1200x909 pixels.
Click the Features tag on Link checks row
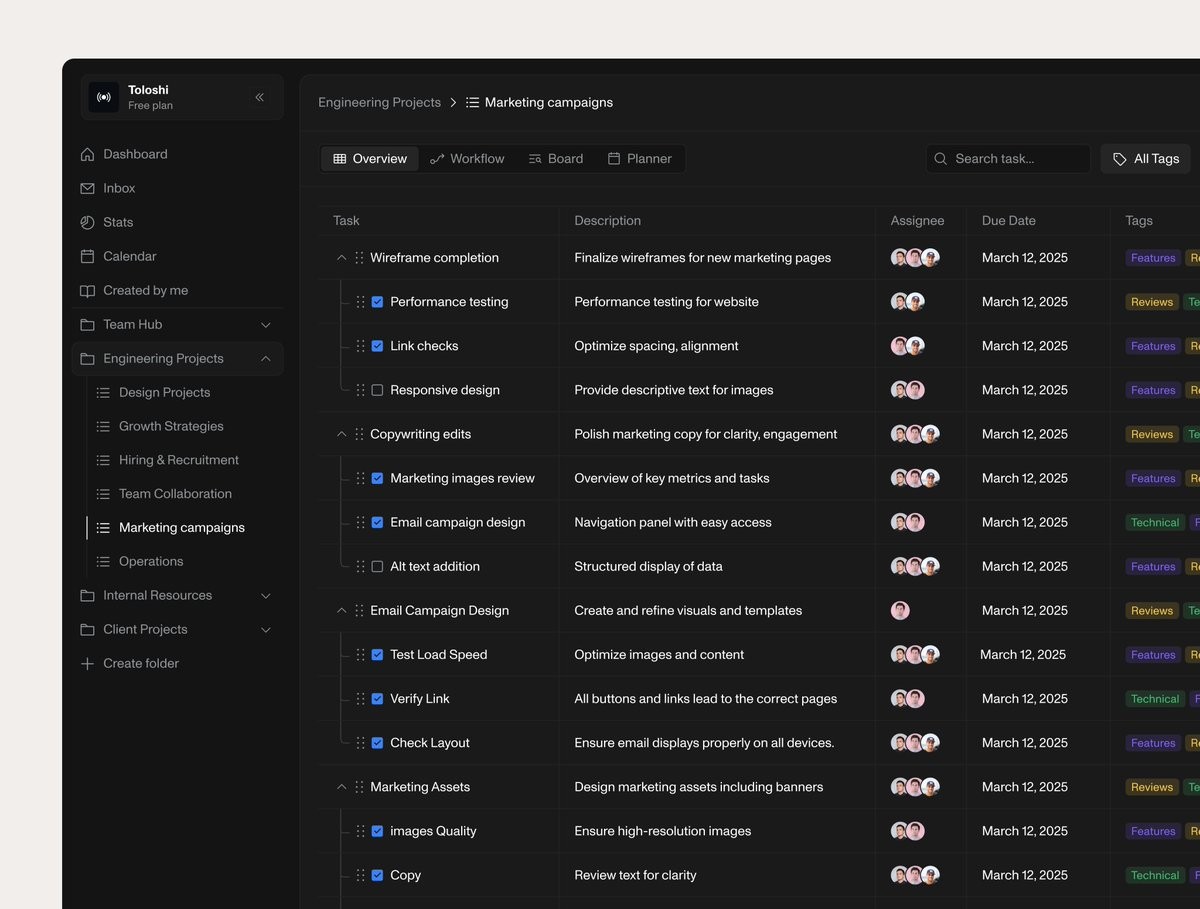point(1153,346)
